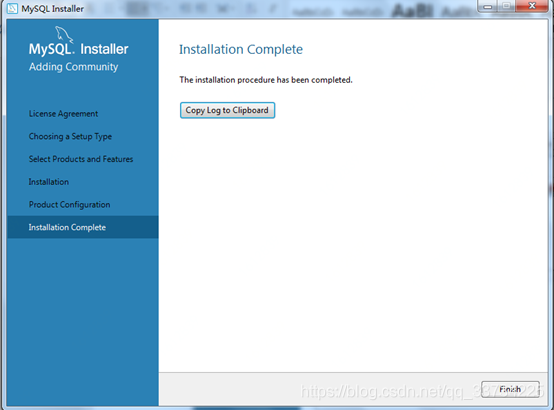Image resolution: width=554 pixels, height=410 pixels.
Task: Click the 'MySQL. Installer' sidebar title
Action: [x=78, y=49]
